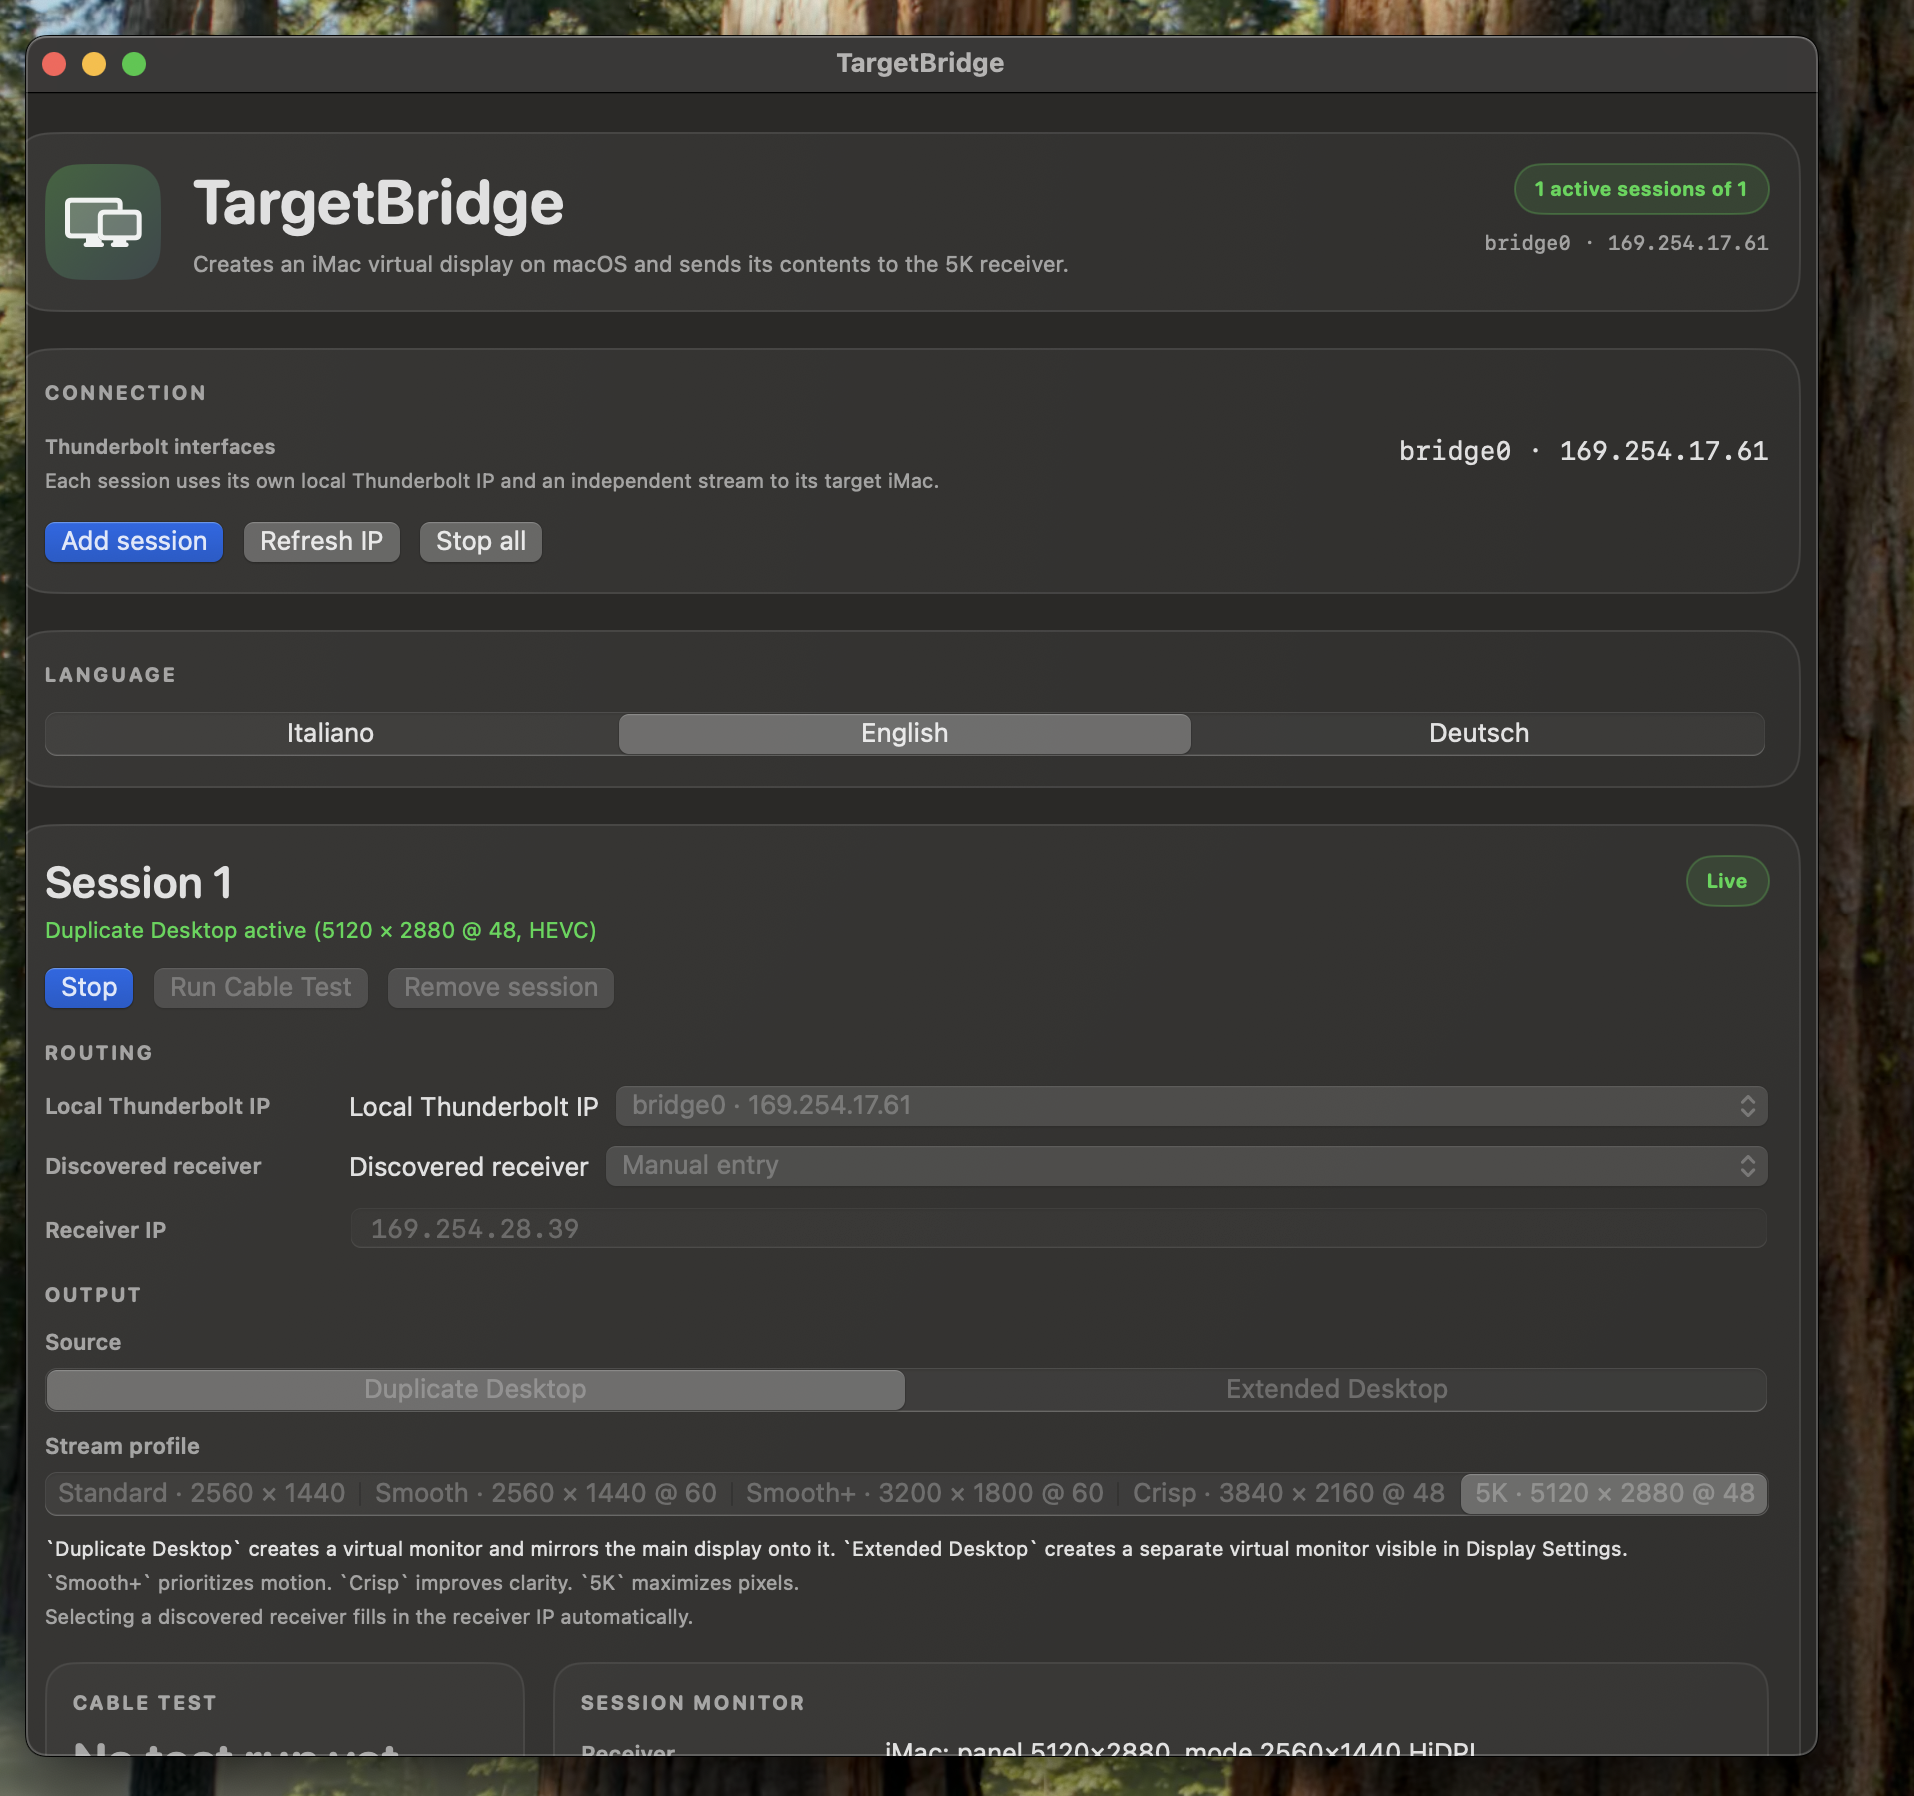Click the '1 active sessions of 1' badge
The height and width of the screenshot is (1796, 1914).
[1641, 189]
